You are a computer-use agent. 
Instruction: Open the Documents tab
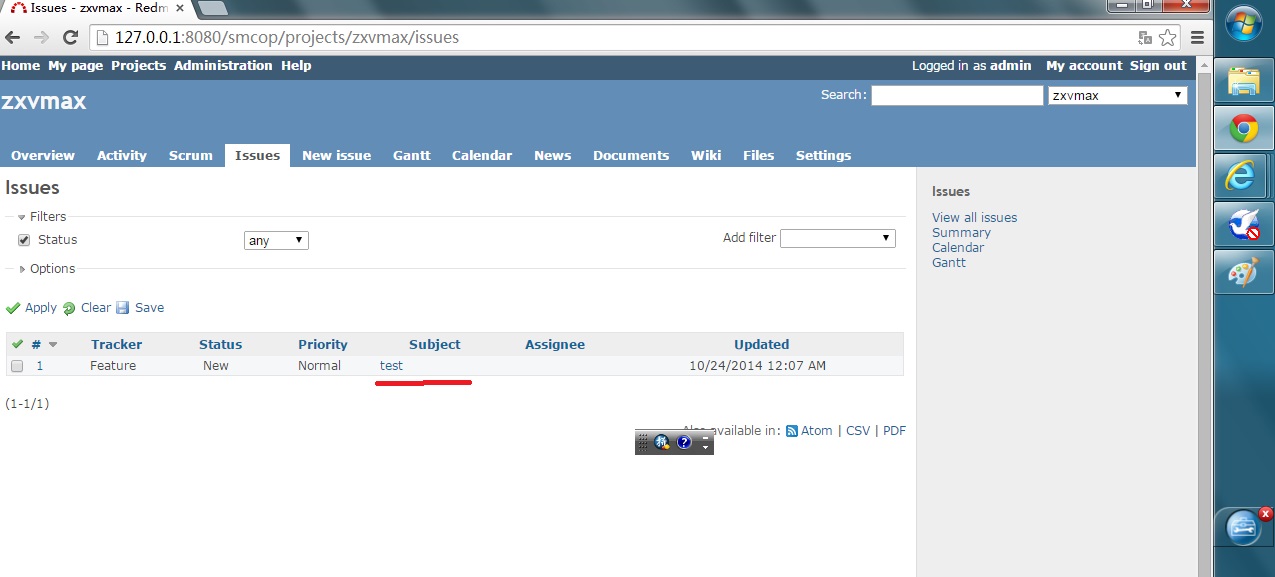[x=631, y=155]
